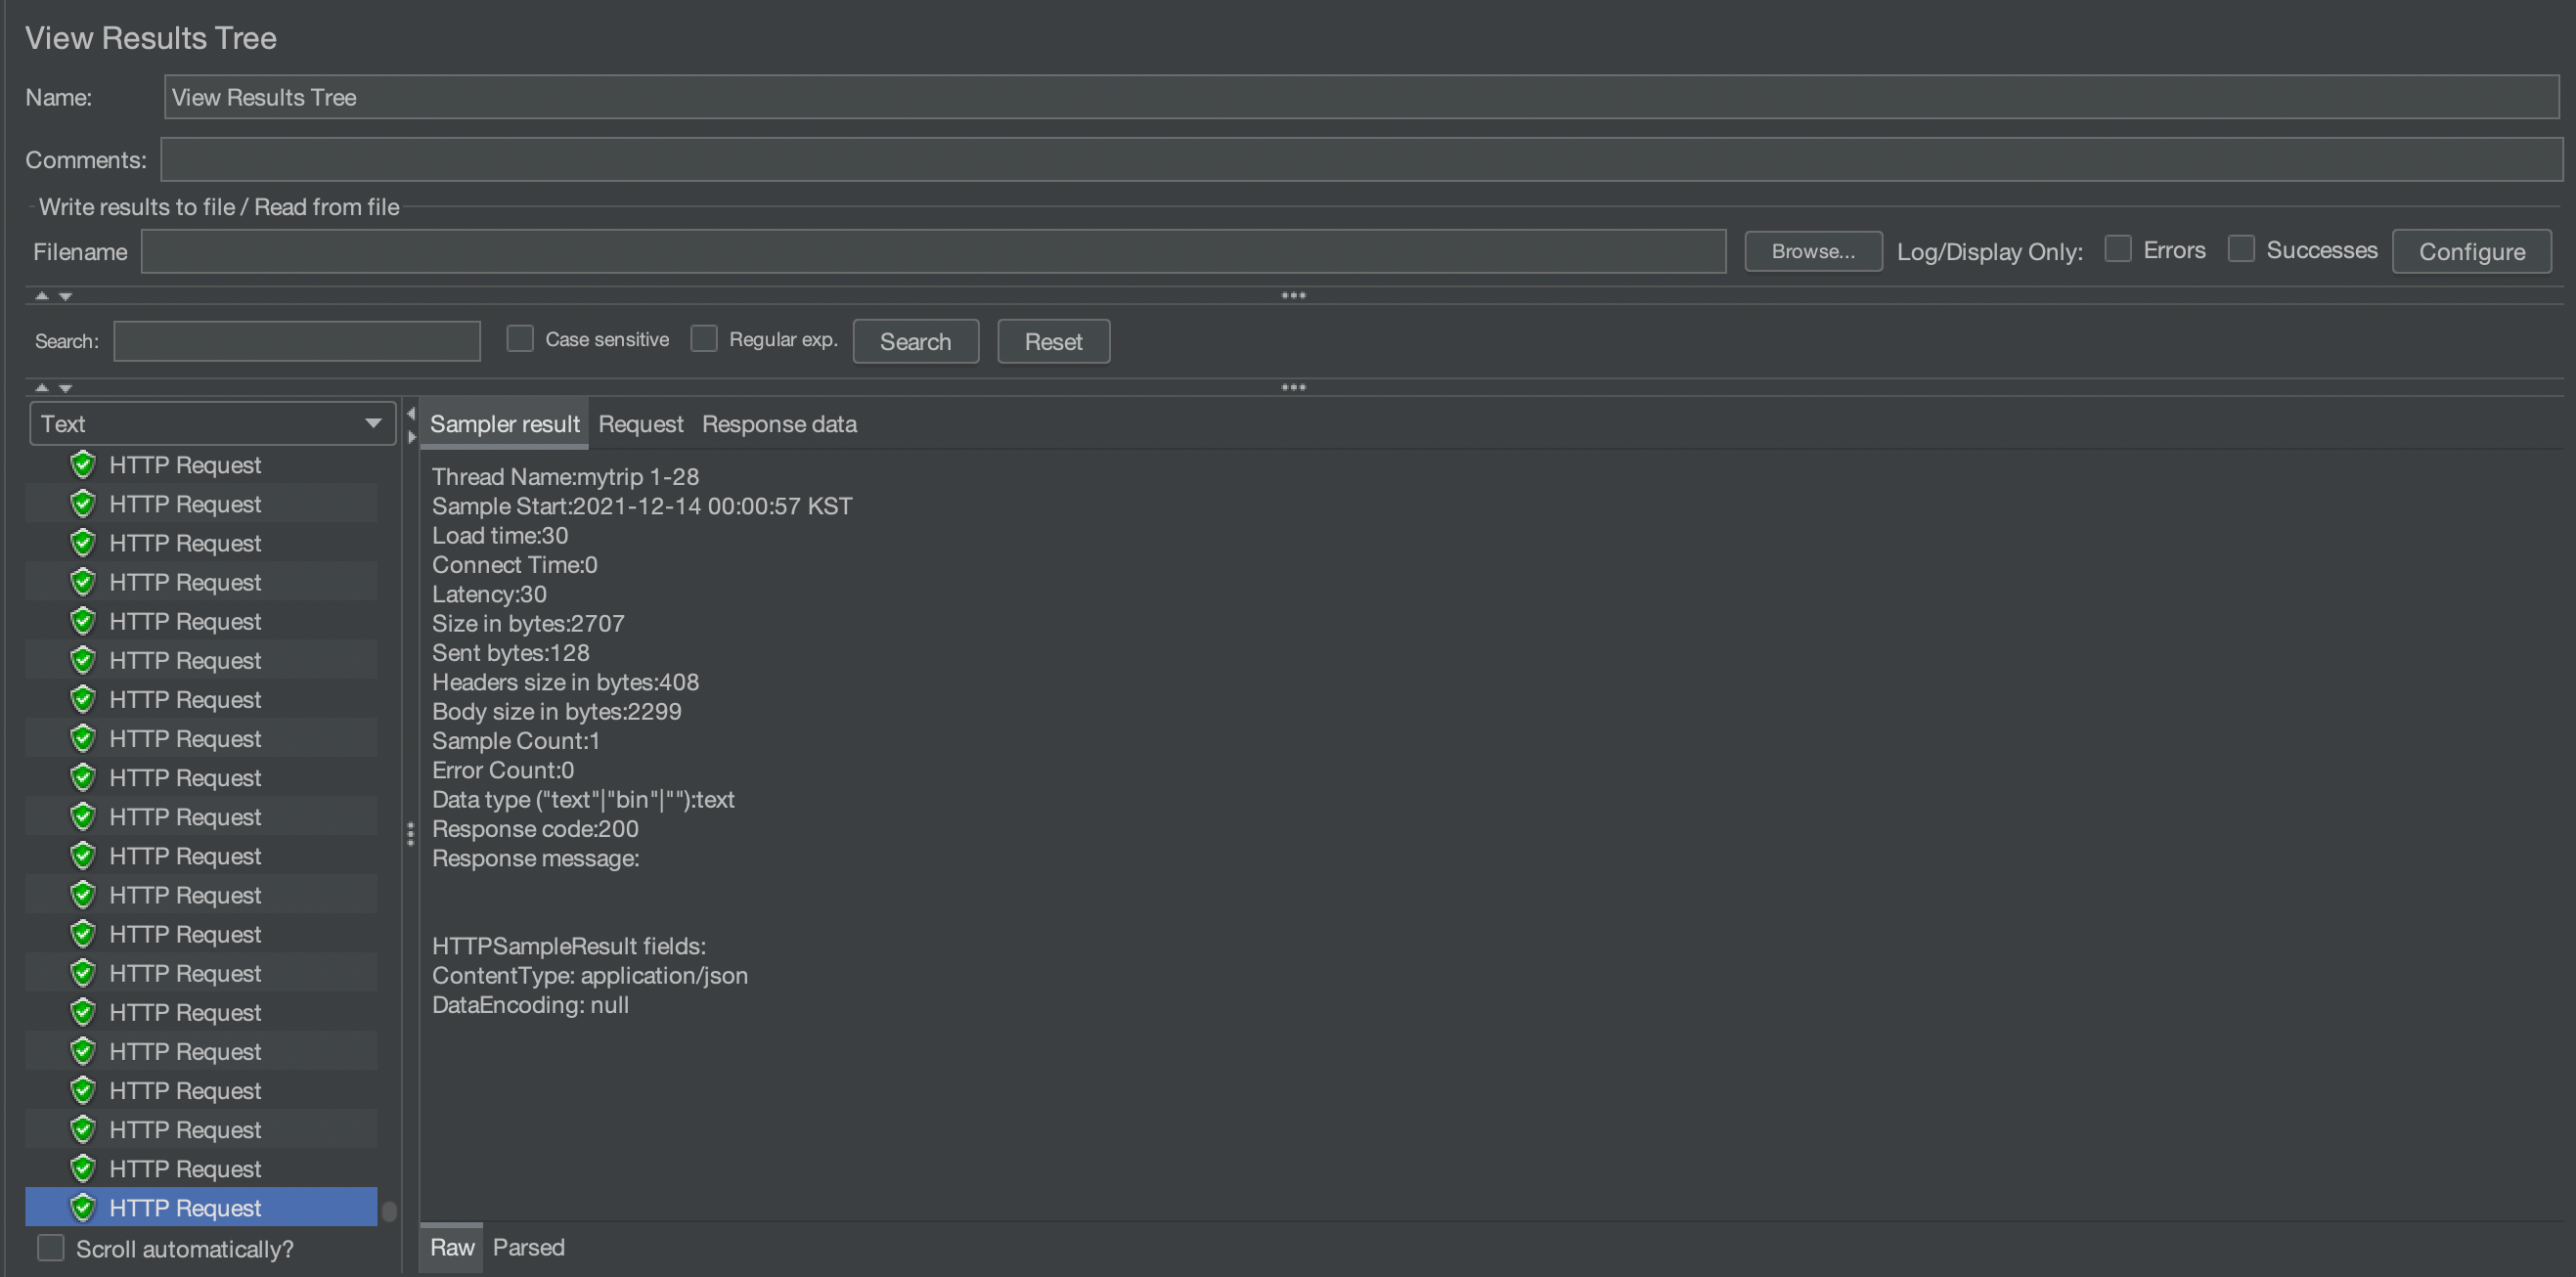Viewport: 2576px width, 1277px height.
Task: Enable the Successes checkbox
Action: [x=2240, y=249]
